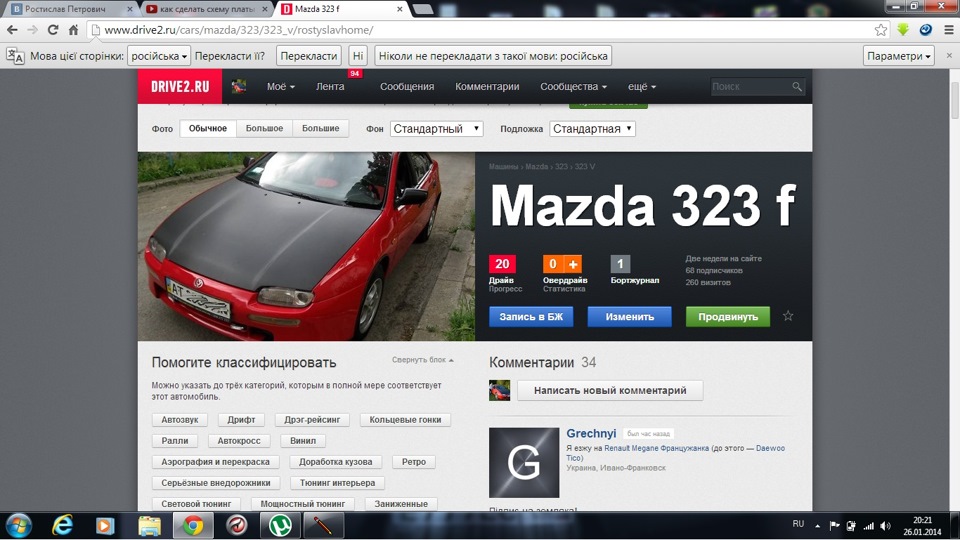960x540 pixels.
Task: Open the Комментарии navigation item
Action: 487,86
